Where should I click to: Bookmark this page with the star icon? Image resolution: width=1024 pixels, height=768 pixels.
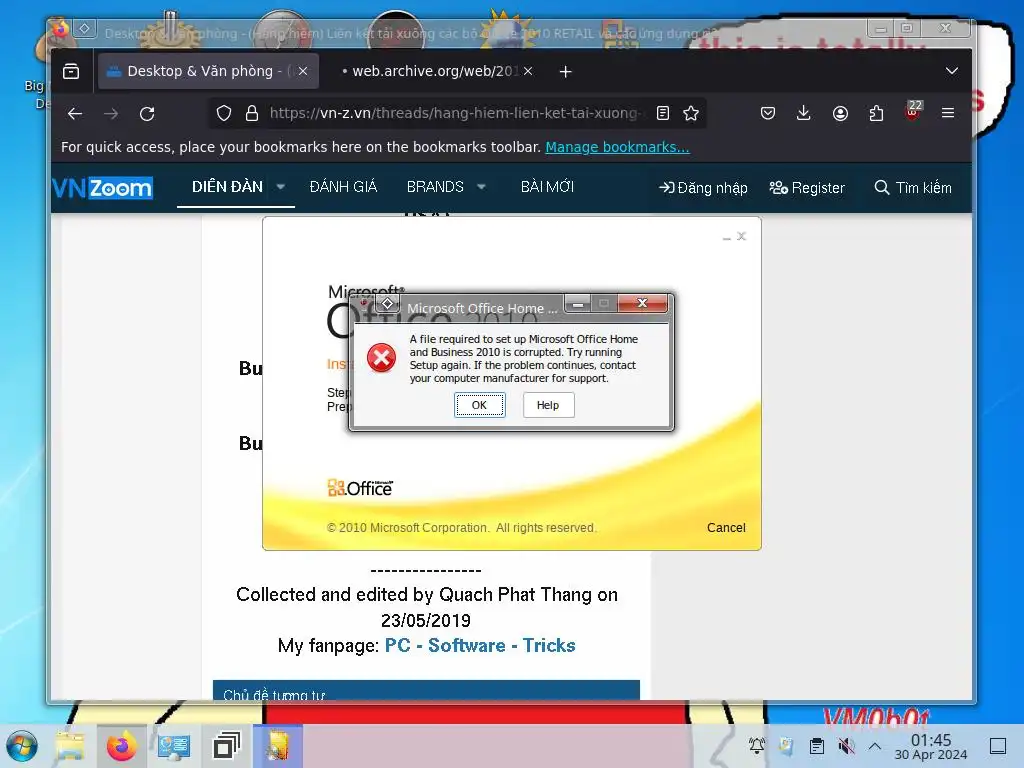[691, 114]
